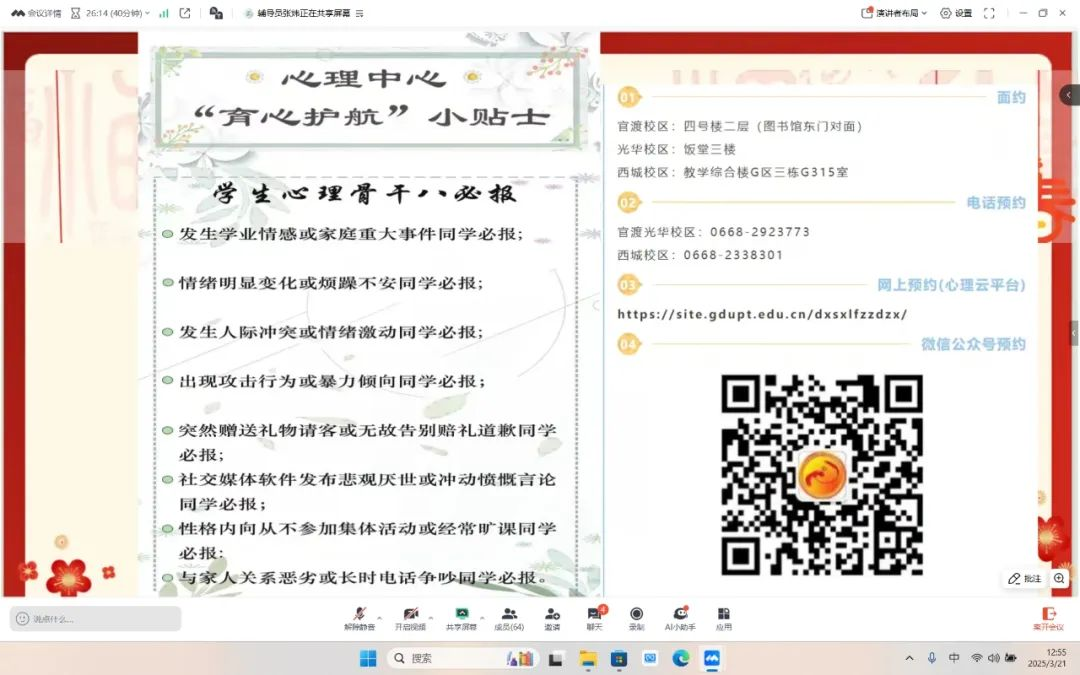Click phone number 0668-2338301

tap(733, 255)
